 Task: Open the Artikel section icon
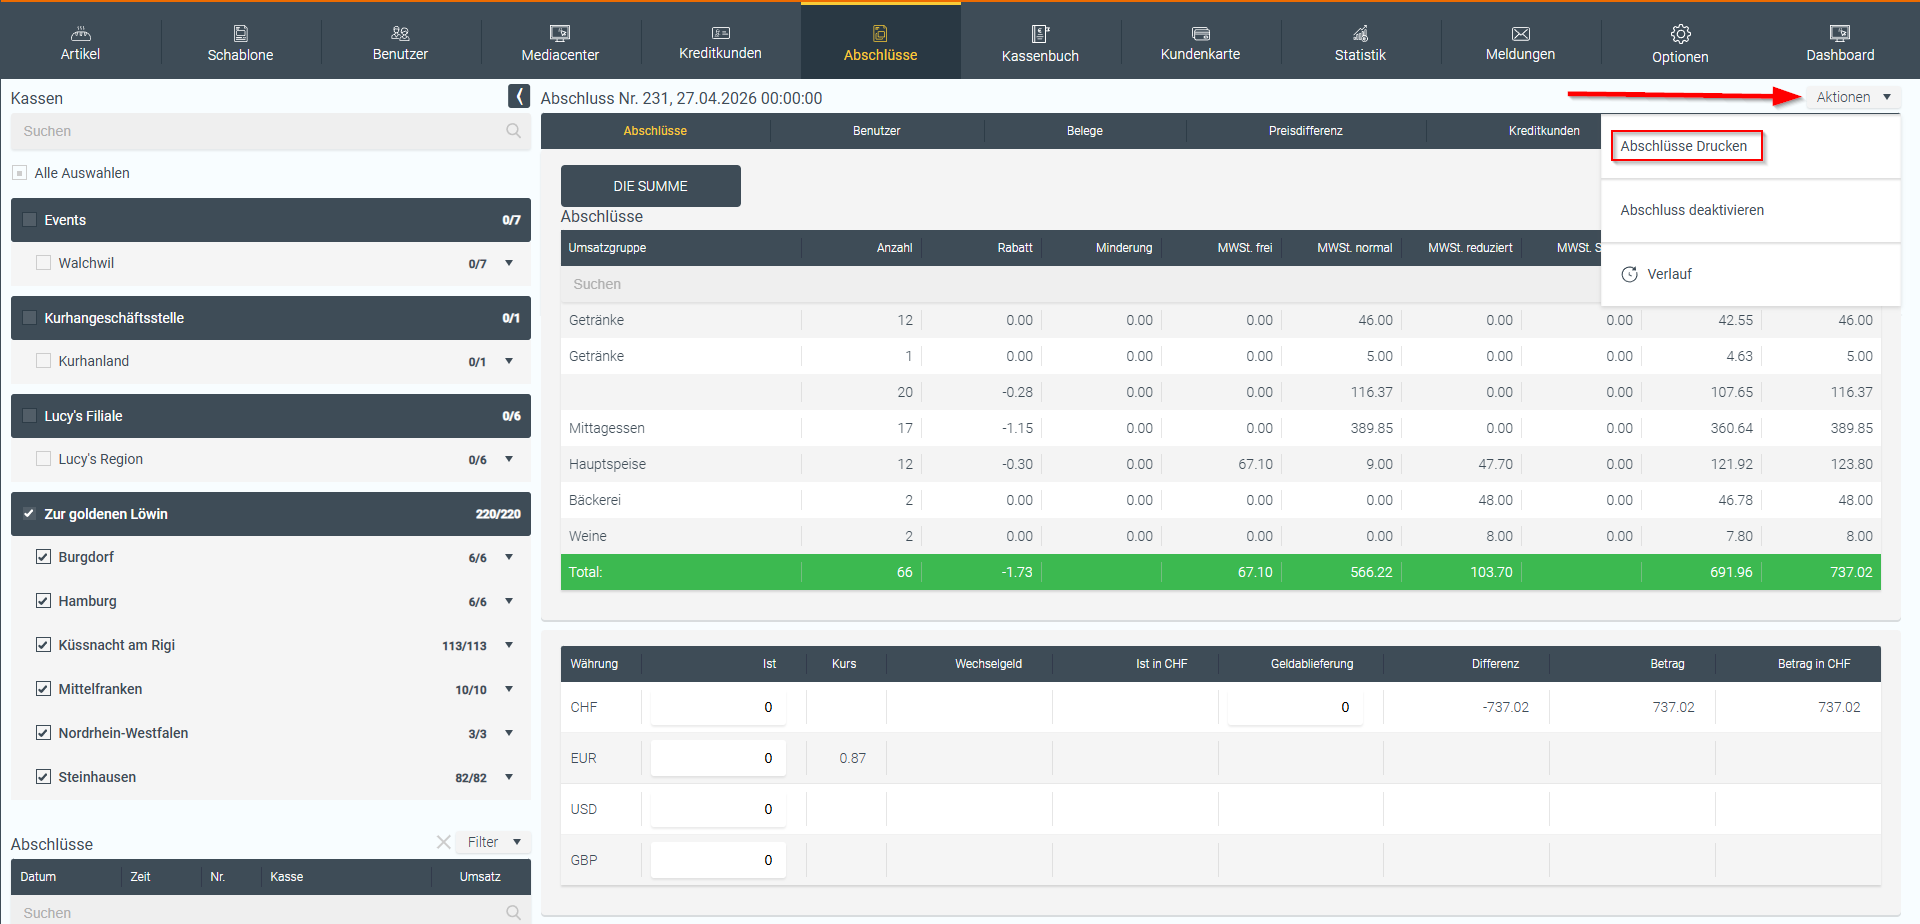(80, 33)
